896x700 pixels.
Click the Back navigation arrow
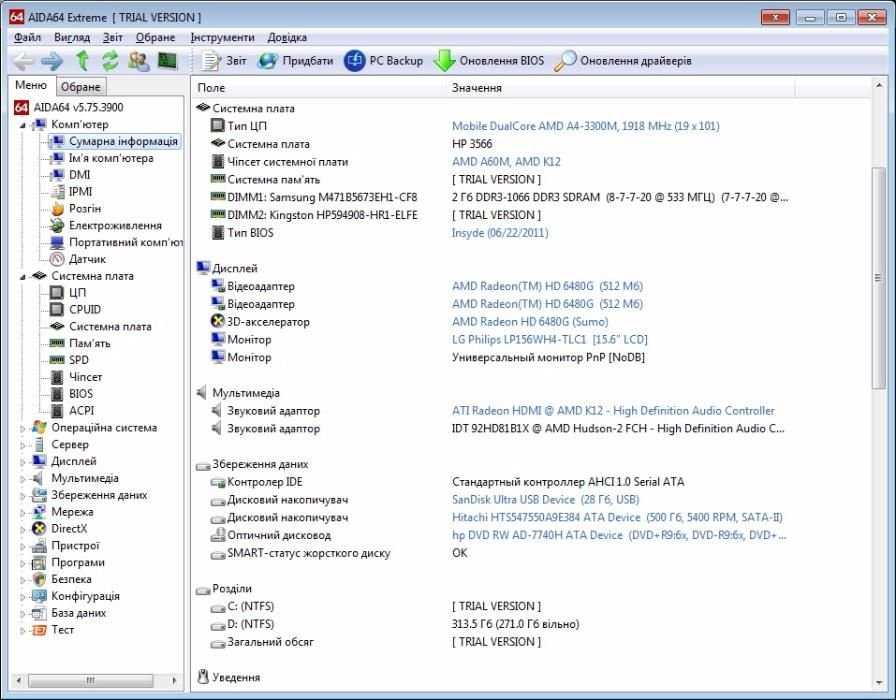[x=23, y=61]
